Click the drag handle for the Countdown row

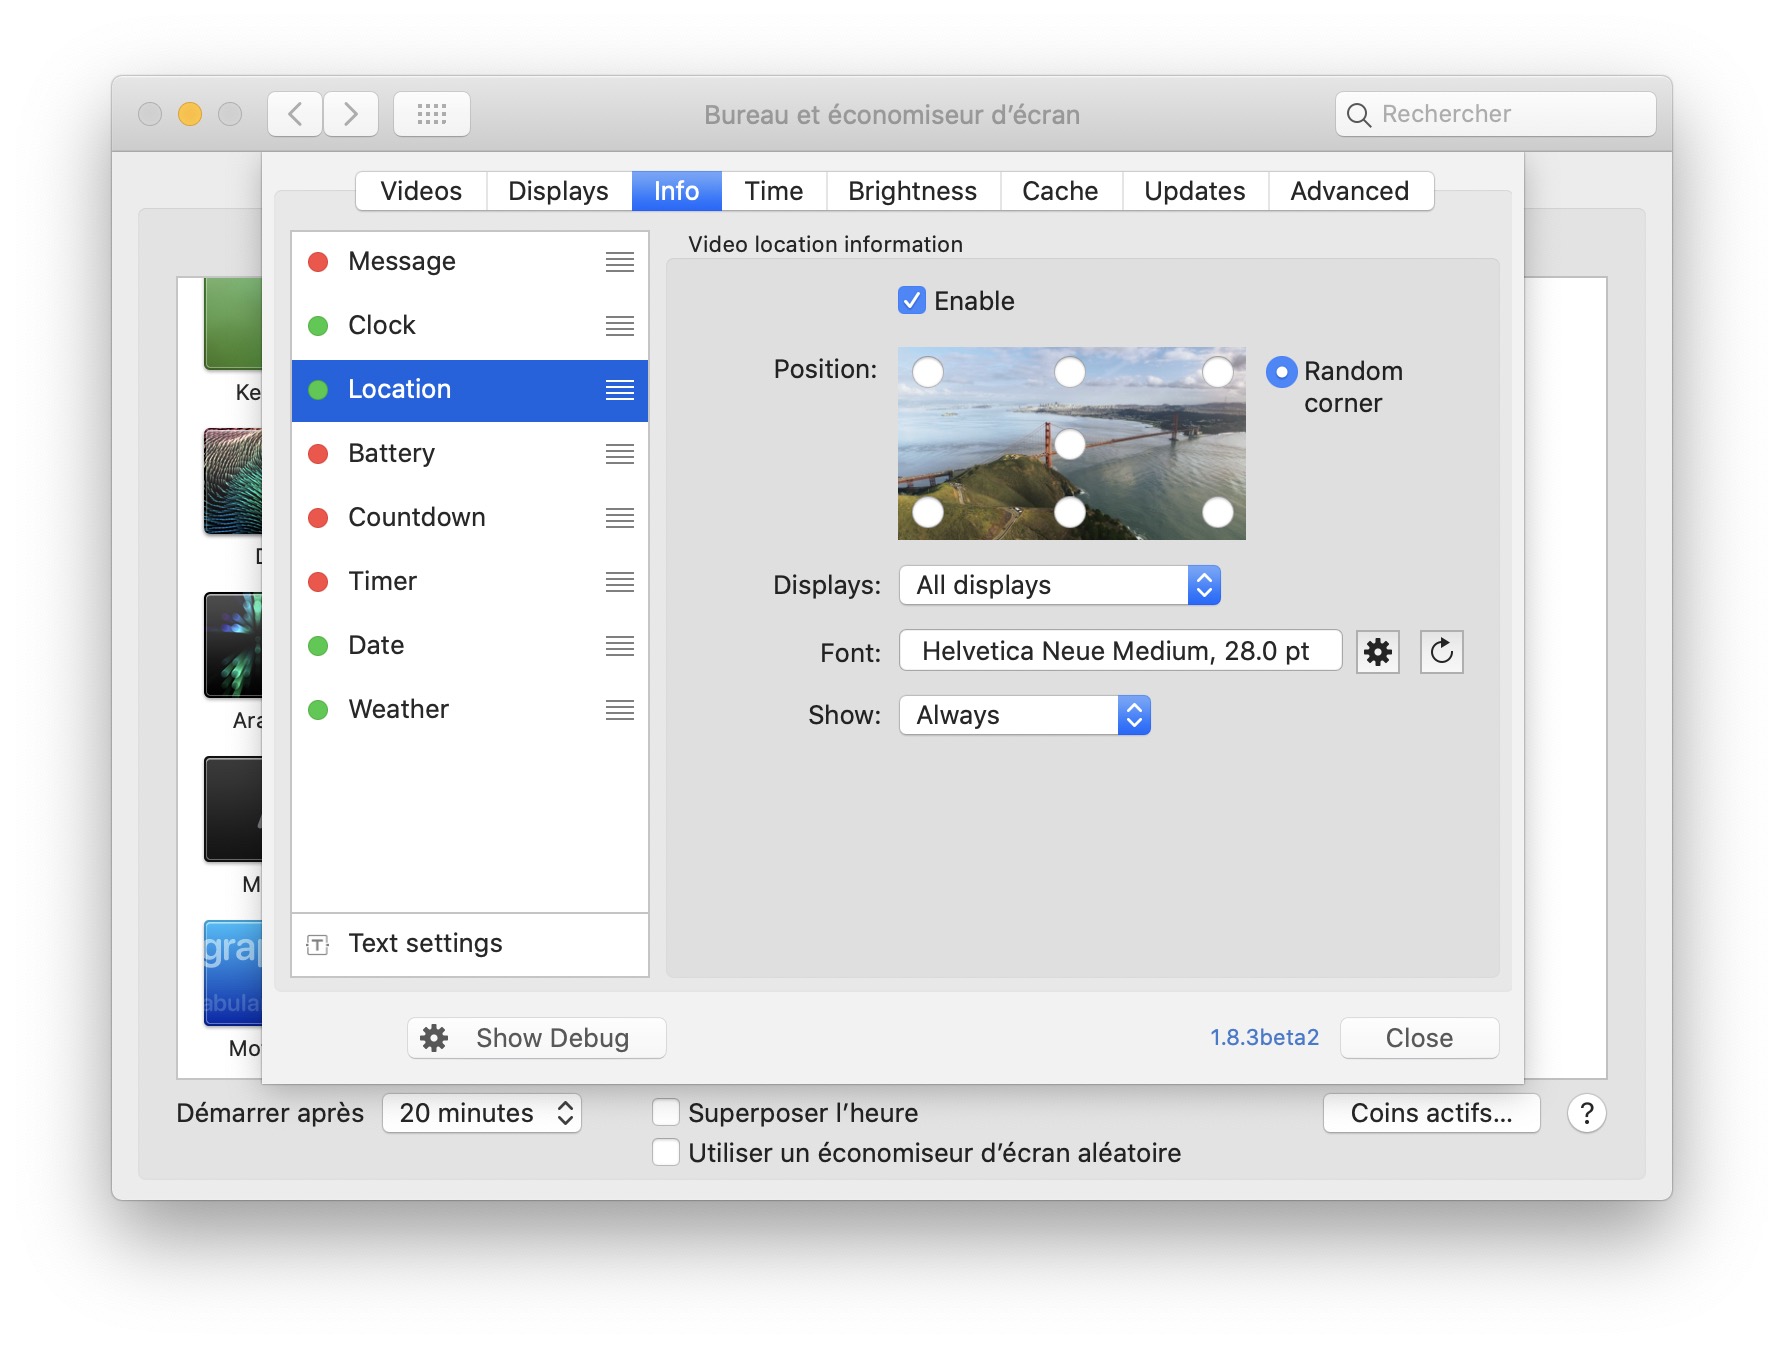[x=620, y=518]
